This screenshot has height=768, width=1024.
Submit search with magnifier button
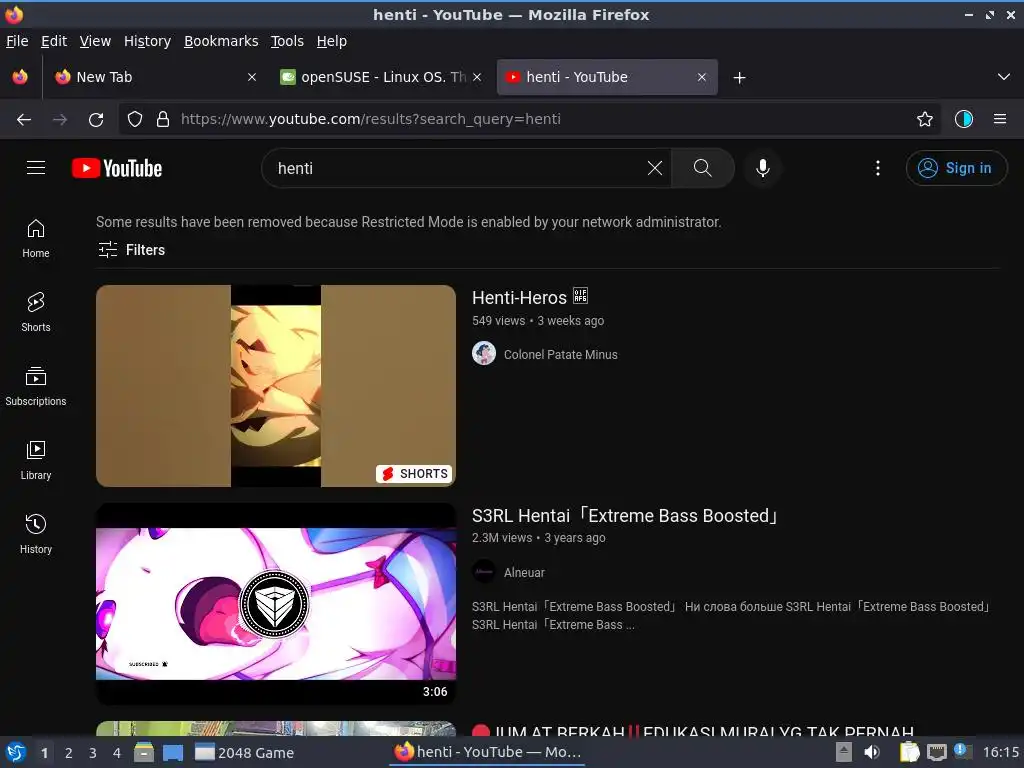(703, 168)
